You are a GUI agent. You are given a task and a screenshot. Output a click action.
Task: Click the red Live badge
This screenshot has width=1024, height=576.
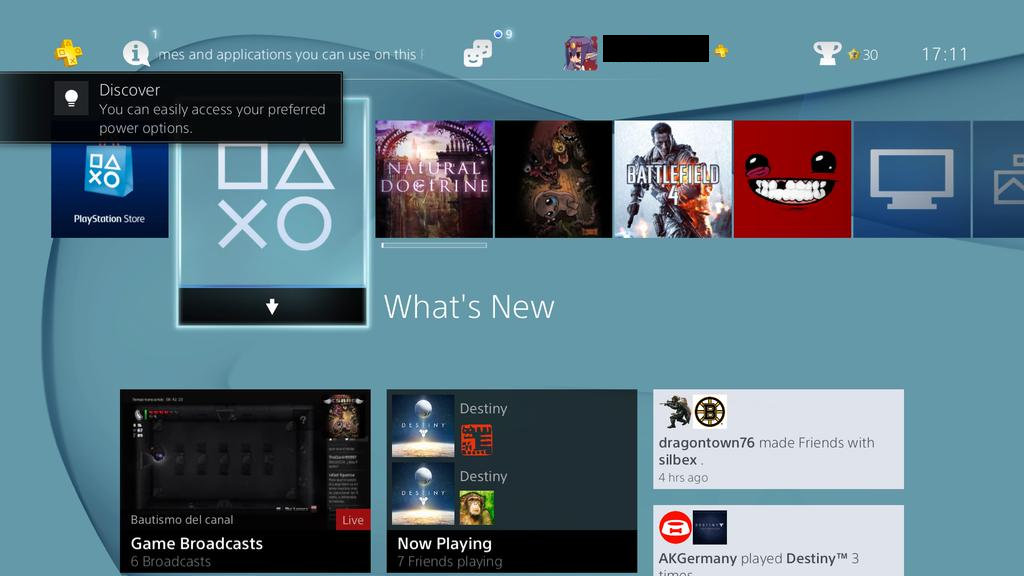[x=353, y=520]
